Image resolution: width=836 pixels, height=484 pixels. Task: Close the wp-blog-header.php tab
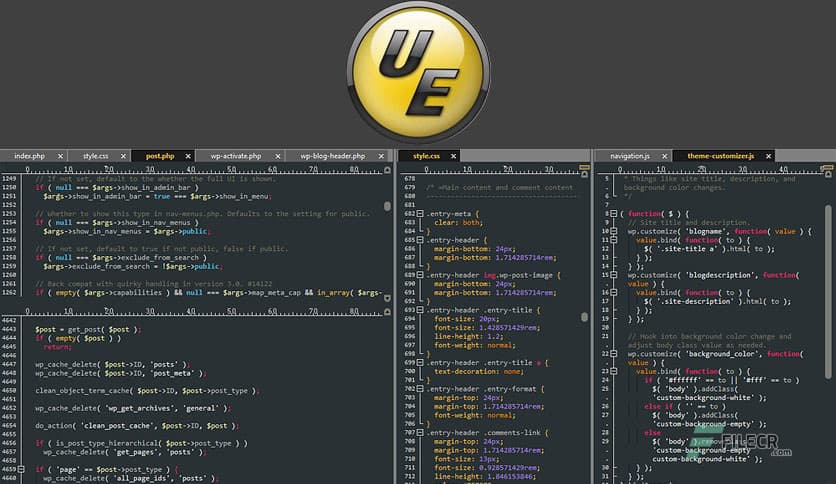tap(381, 156)
